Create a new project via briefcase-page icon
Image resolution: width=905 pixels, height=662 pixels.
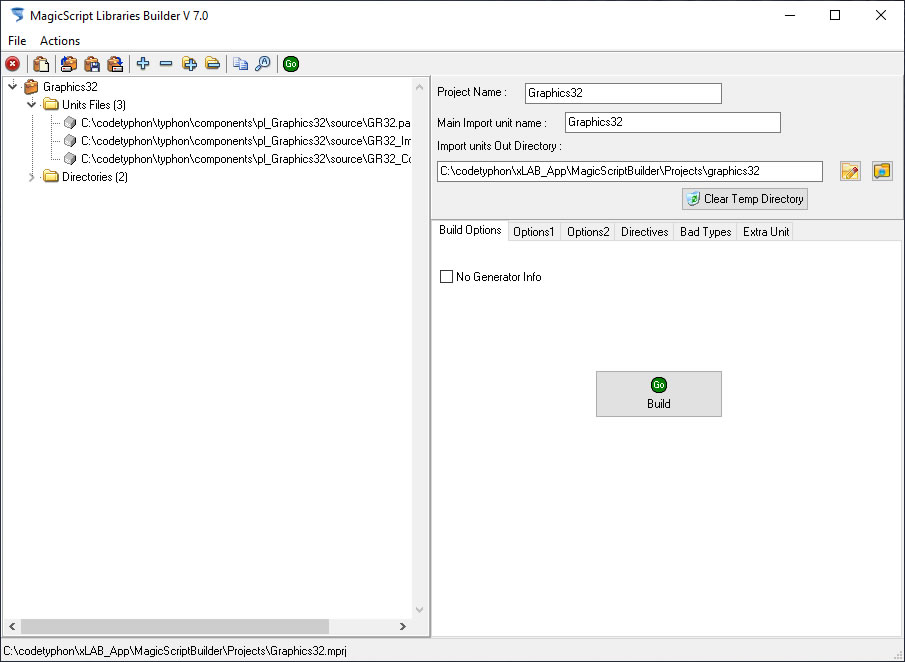point(40,64)
